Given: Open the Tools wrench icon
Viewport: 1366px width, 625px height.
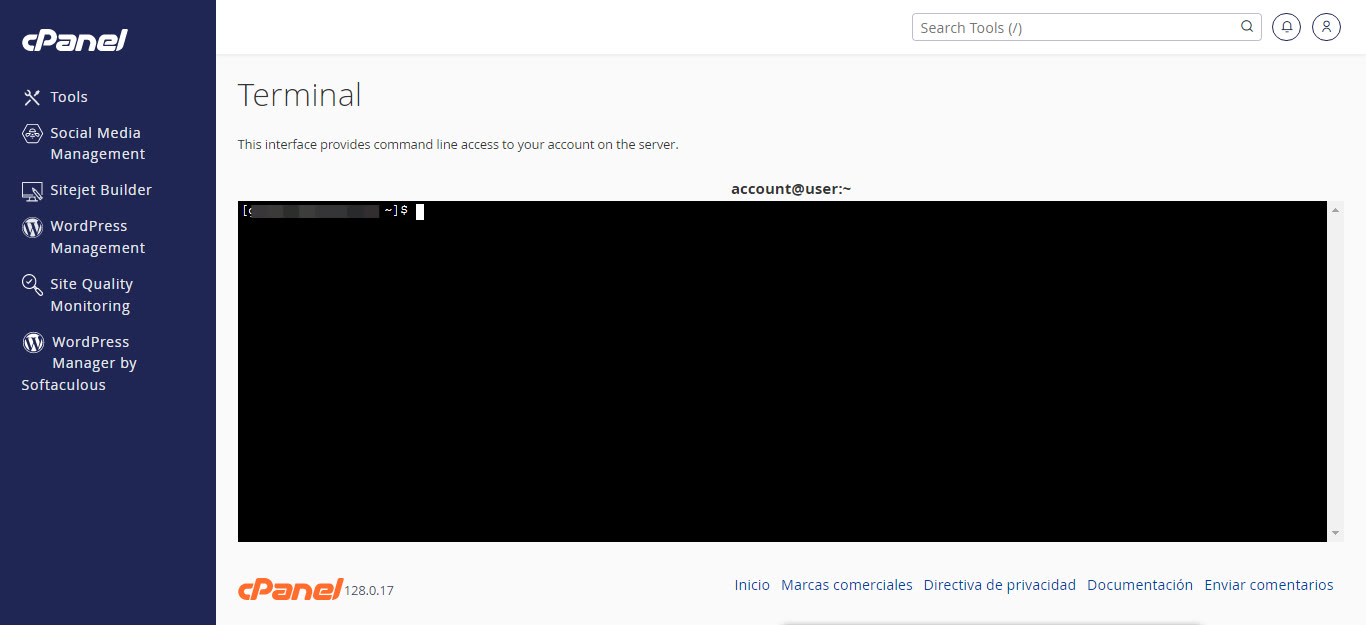Looking at the screenshot, I should (32, 97).
